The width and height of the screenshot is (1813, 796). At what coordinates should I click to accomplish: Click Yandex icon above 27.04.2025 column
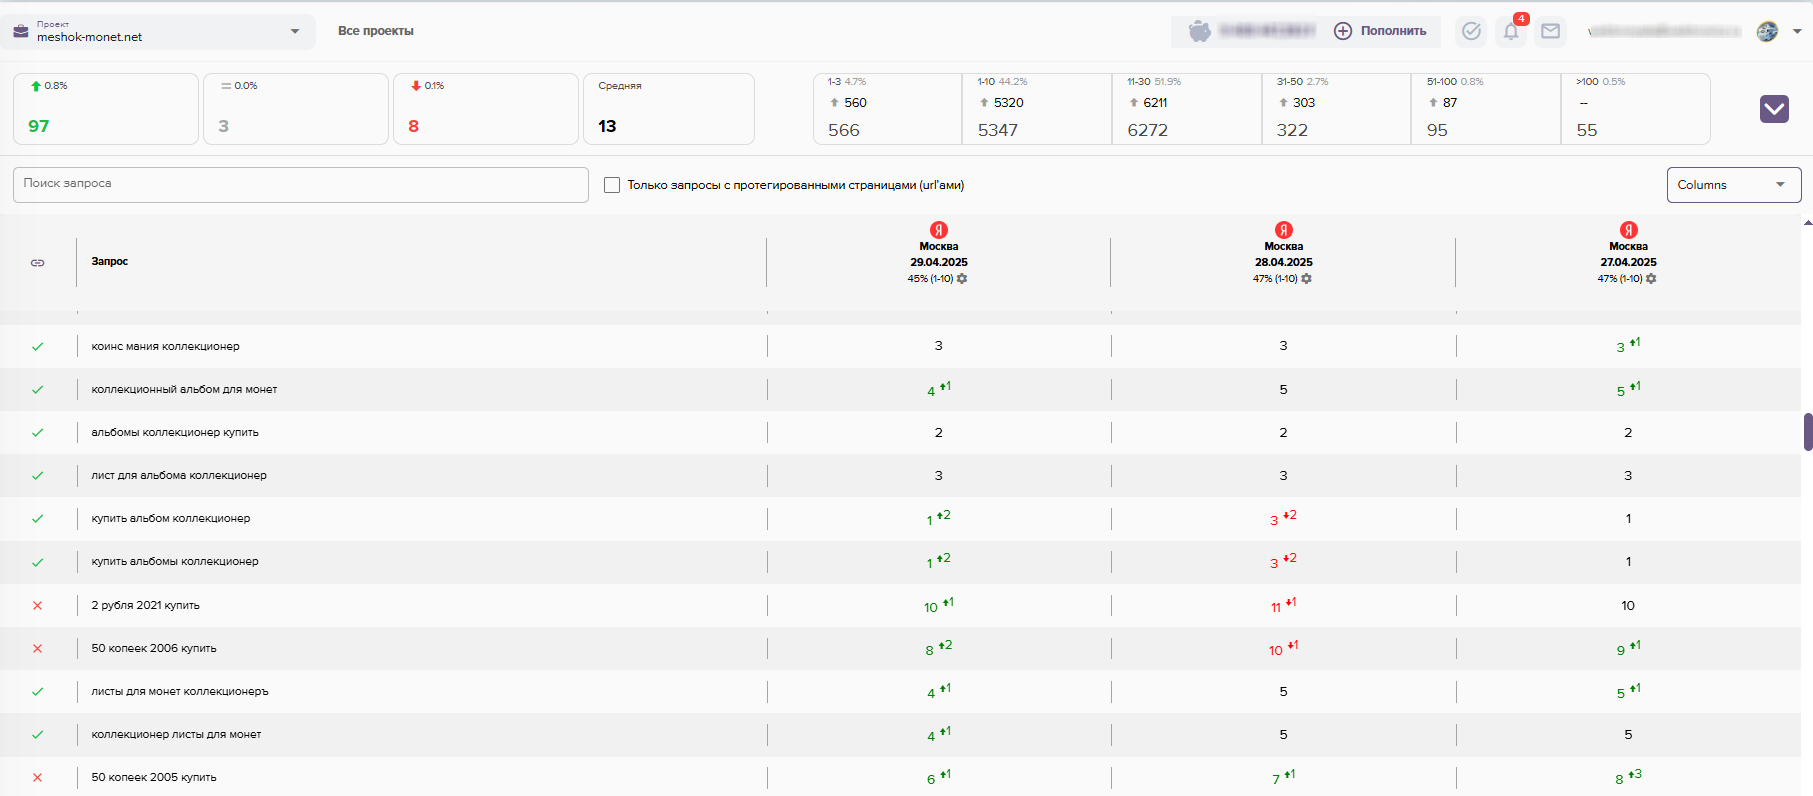(1628, 230)
